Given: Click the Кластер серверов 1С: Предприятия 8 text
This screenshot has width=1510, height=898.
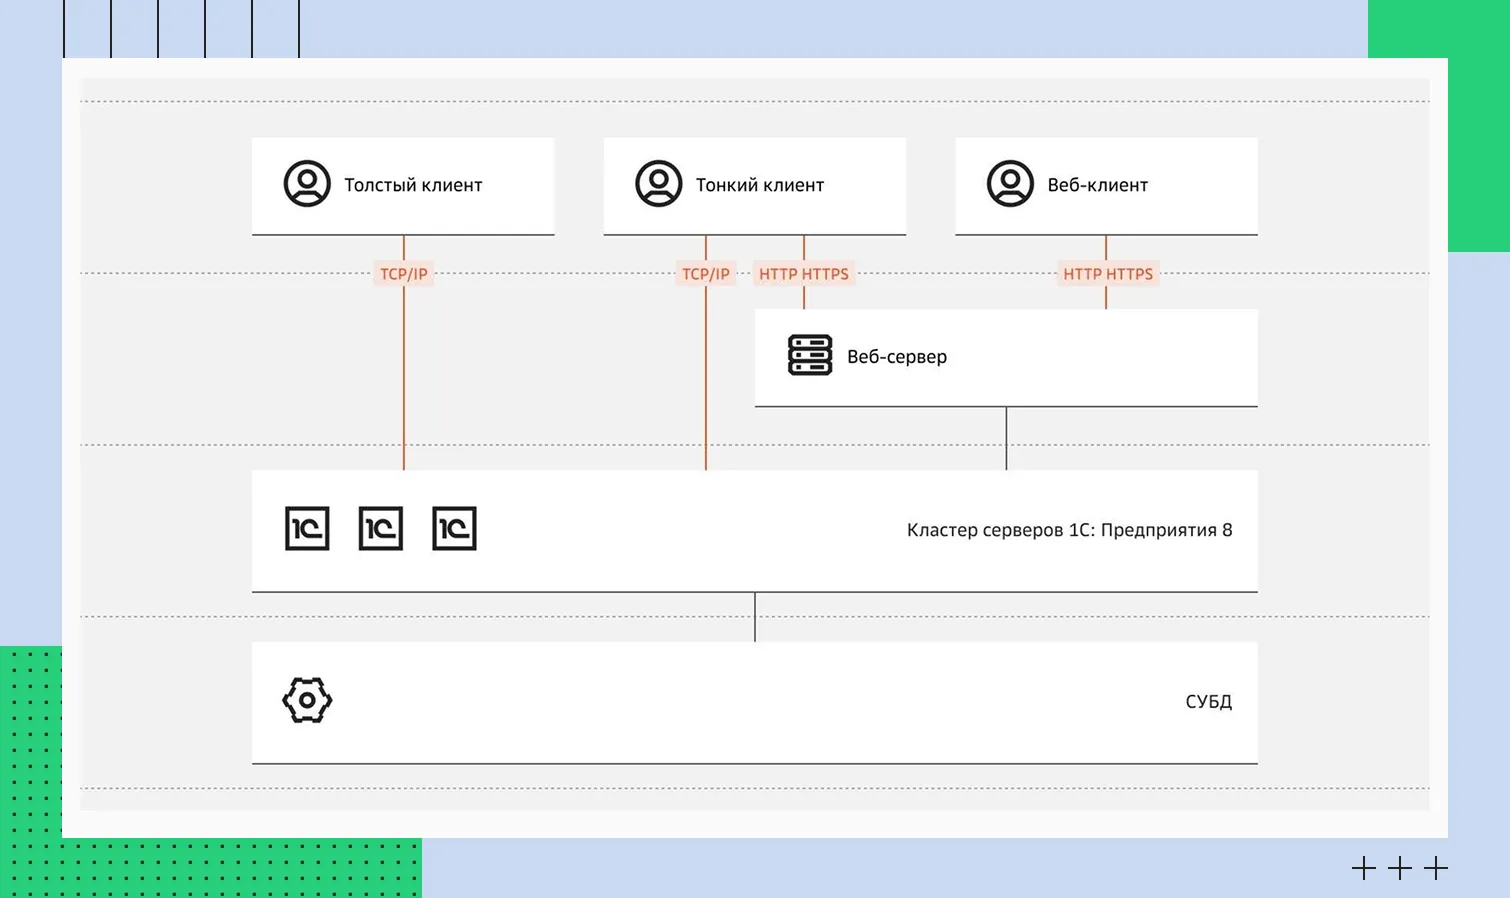Looking at the screenshot, I should 1070,530.
